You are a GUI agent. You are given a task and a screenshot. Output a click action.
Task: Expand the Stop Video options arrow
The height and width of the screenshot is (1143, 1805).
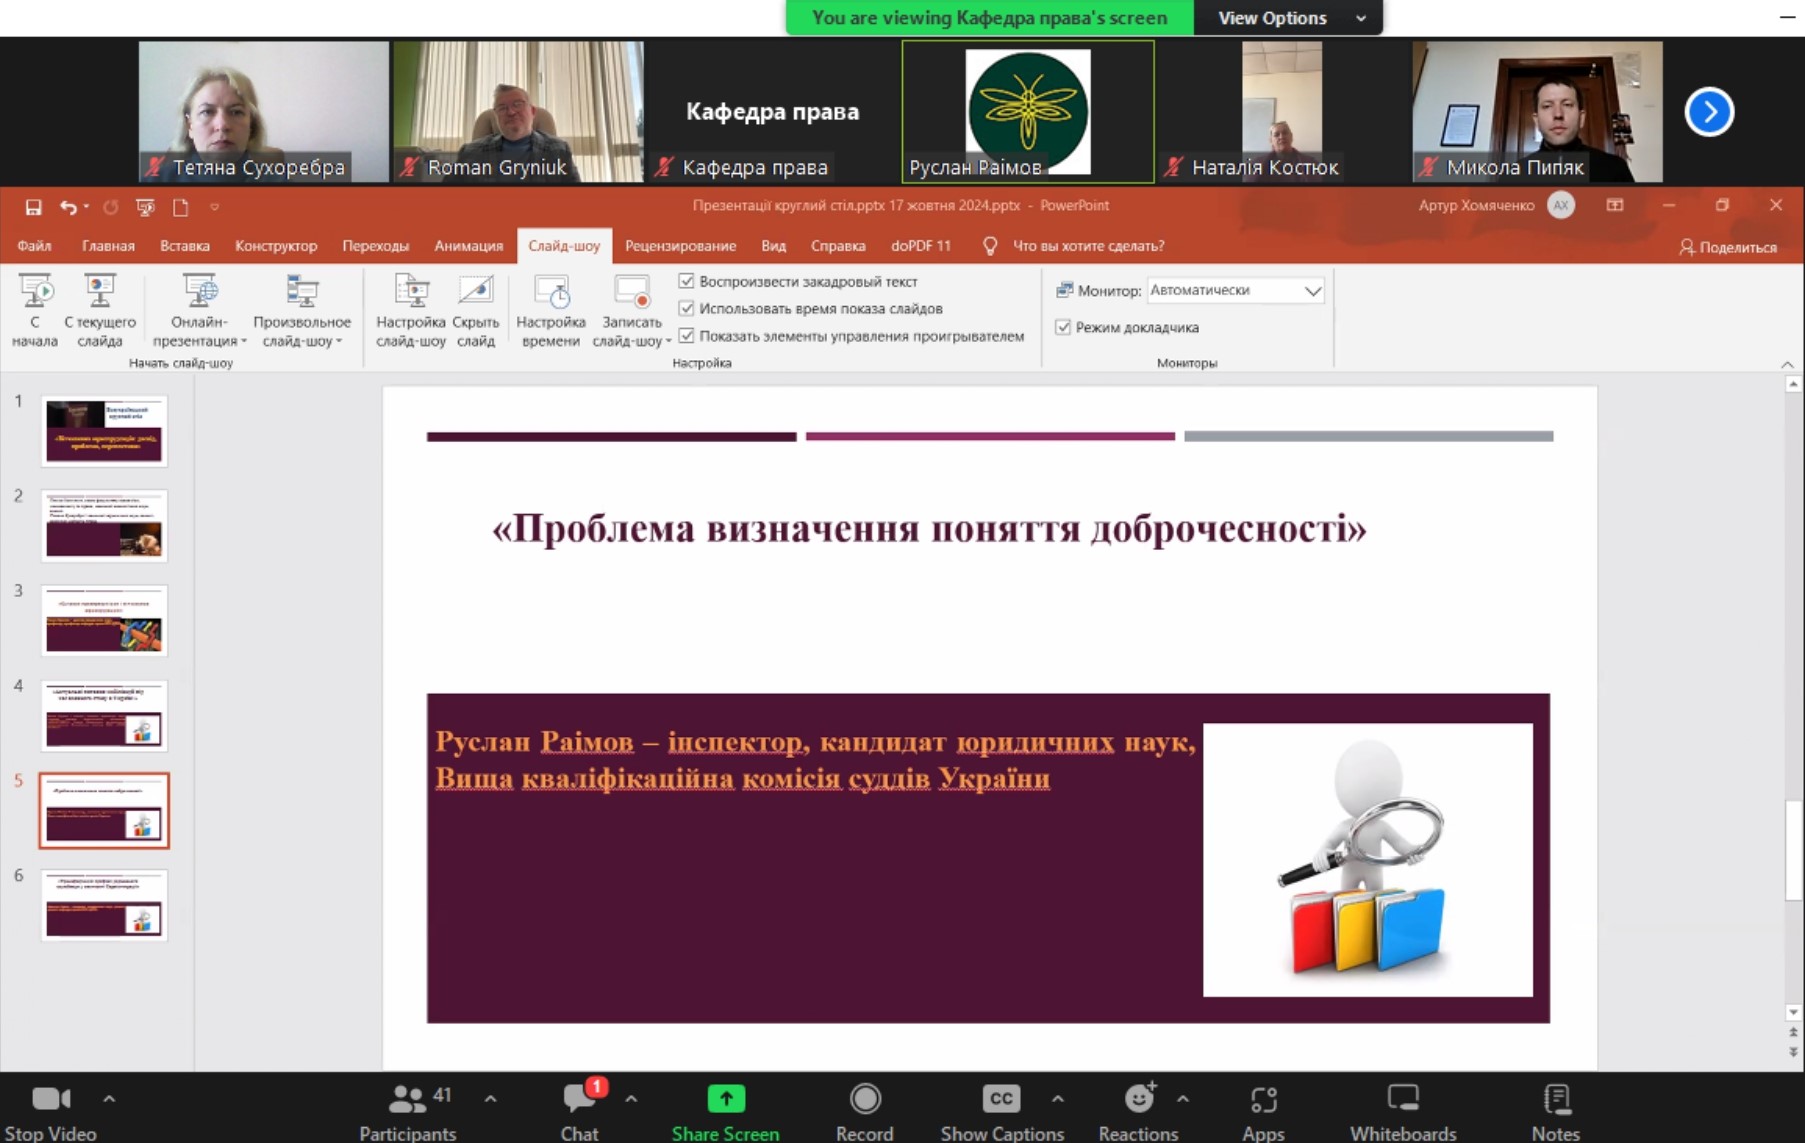point(109,1099)
